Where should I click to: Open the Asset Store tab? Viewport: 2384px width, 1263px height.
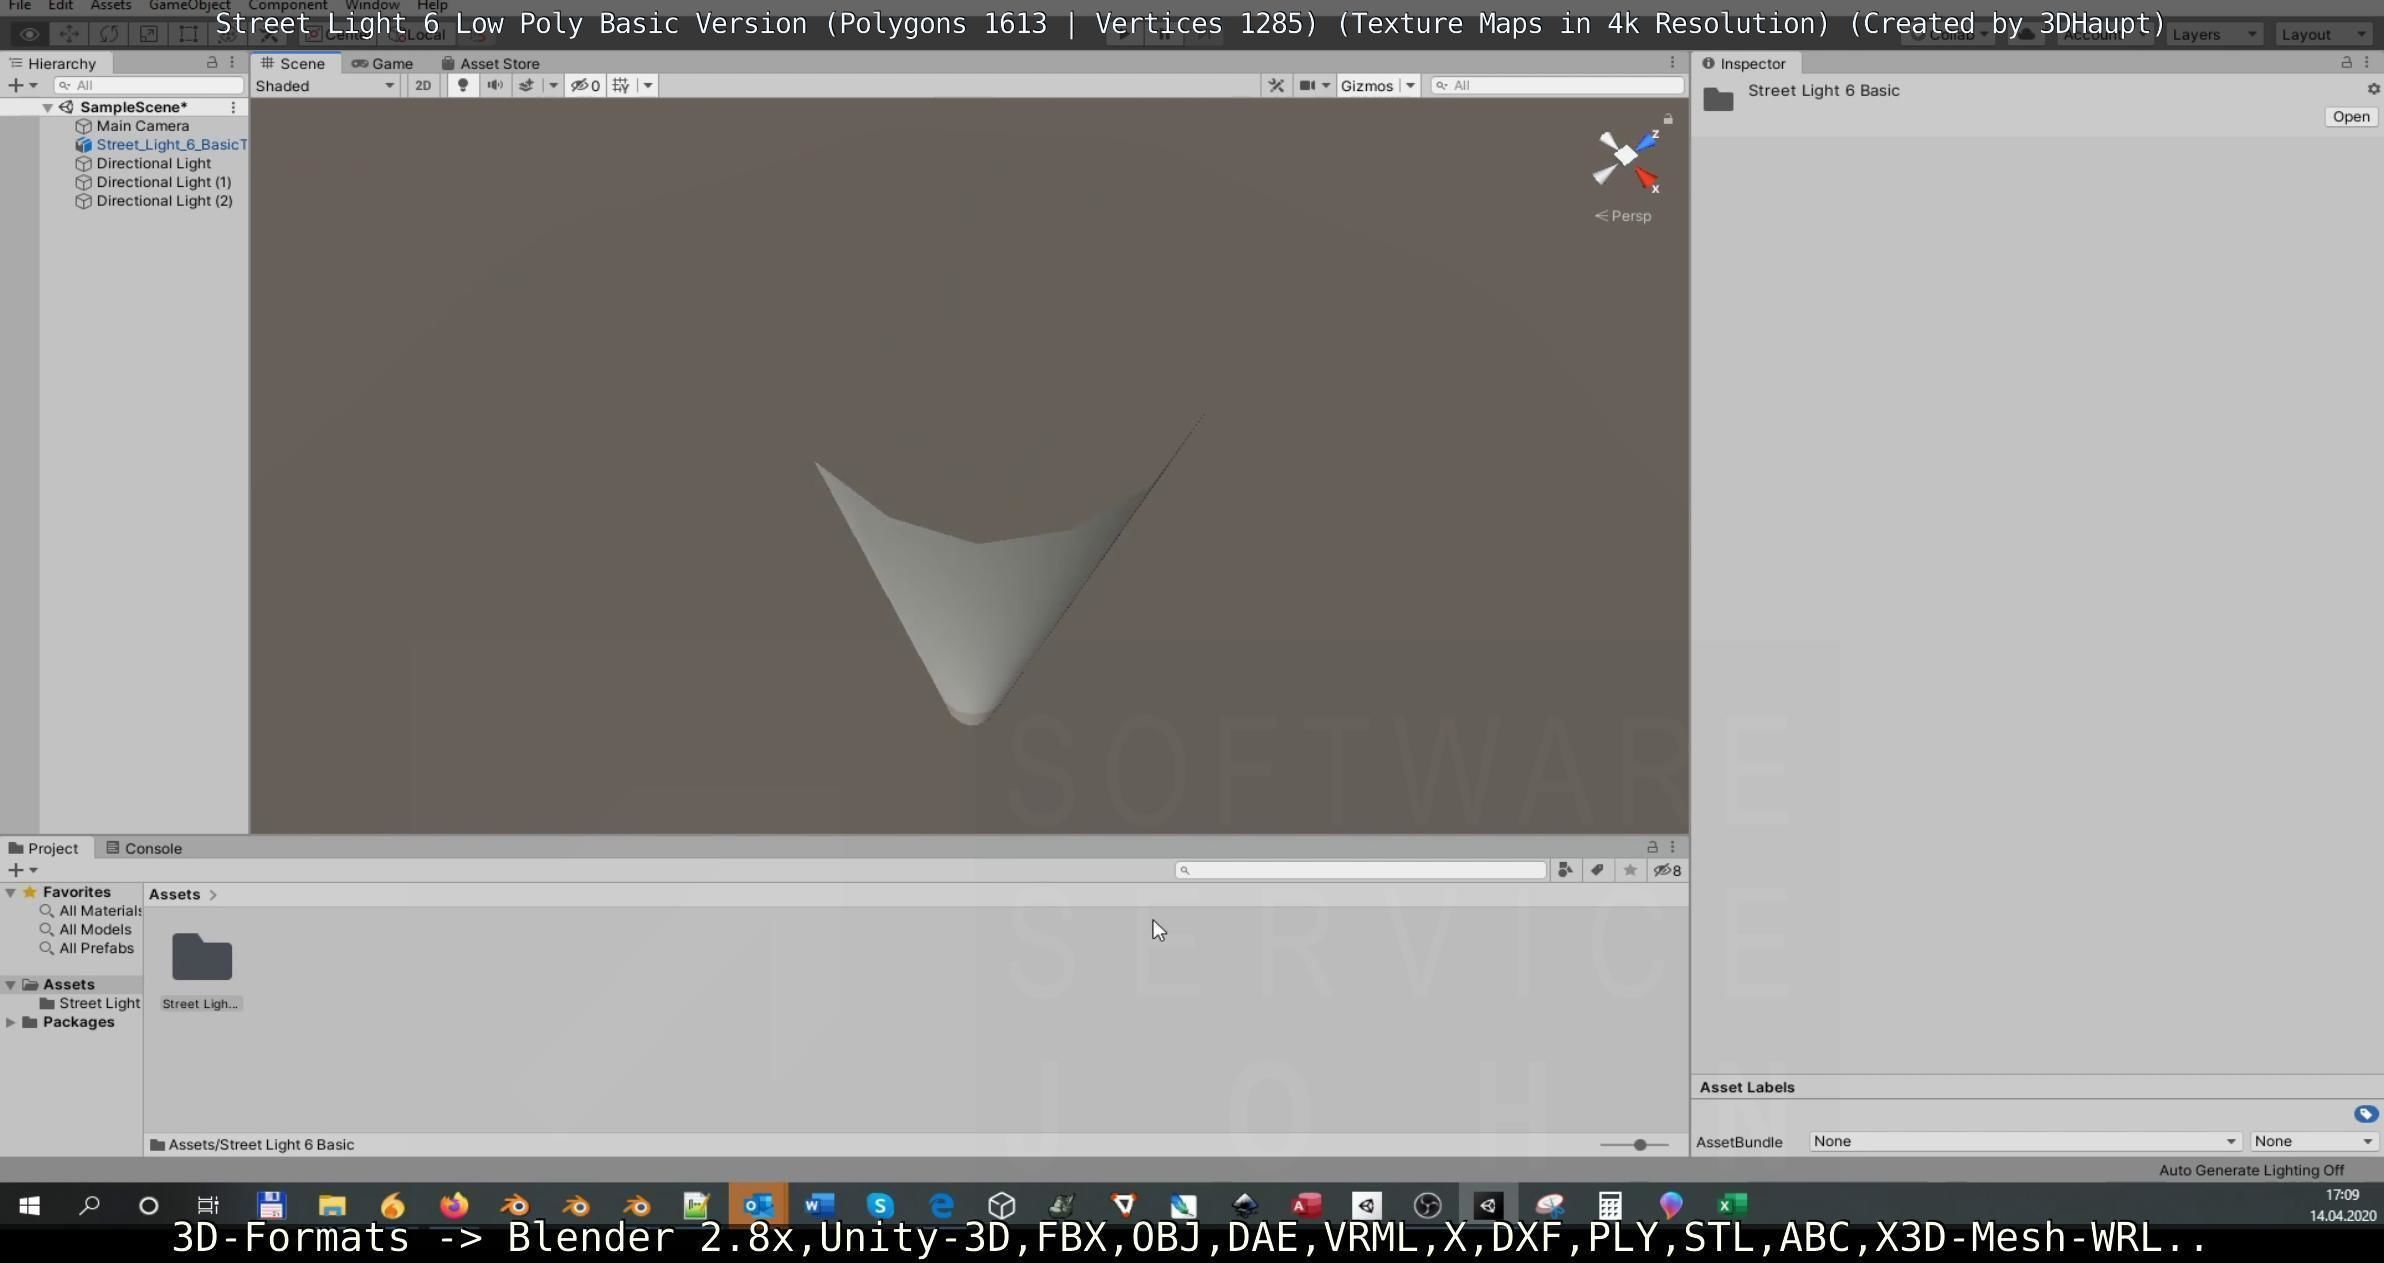pos(491,63)
